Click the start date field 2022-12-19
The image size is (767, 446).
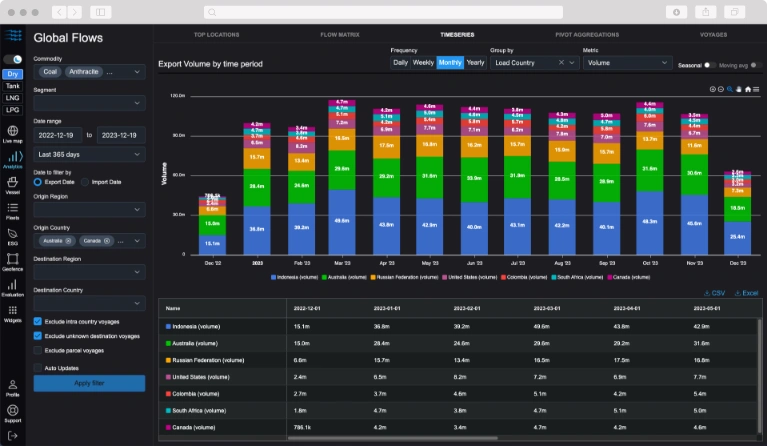58,135
